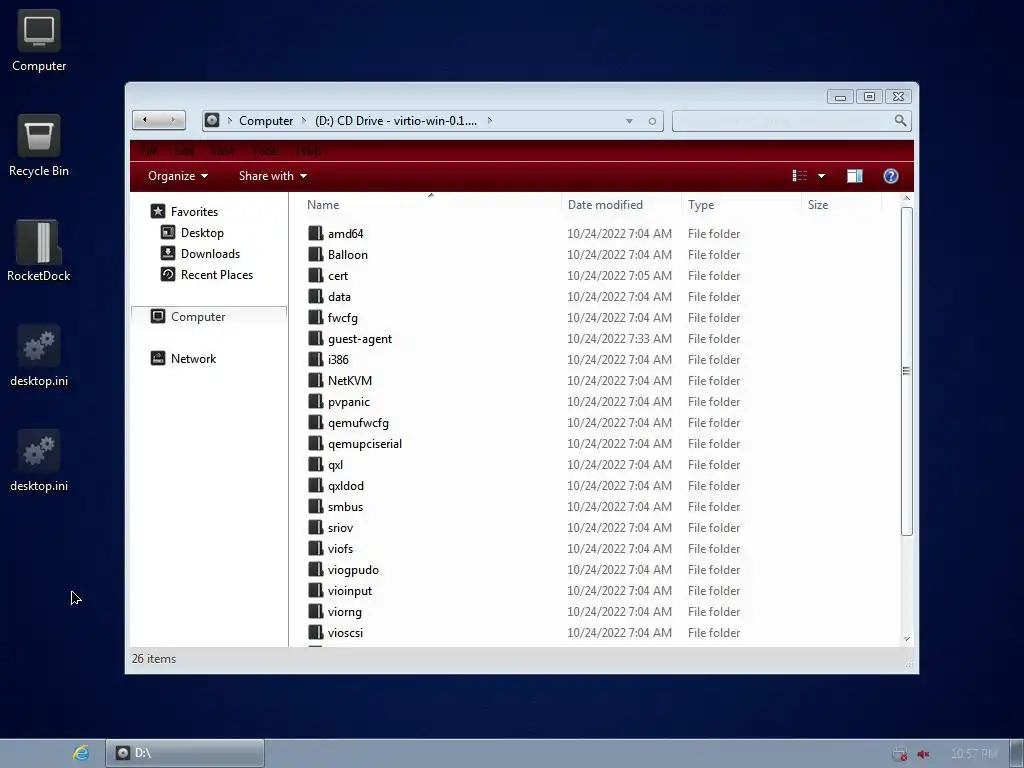Click the change view icon

(x=799, y=176)
